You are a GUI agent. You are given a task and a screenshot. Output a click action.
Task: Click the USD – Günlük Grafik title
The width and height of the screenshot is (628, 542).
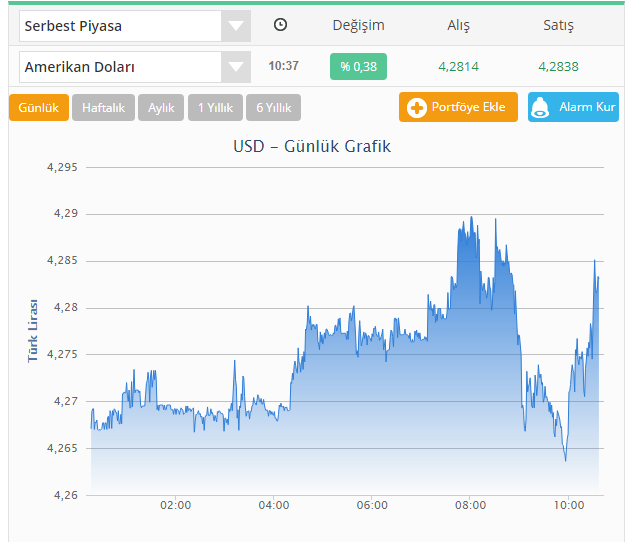coord(312,146)
